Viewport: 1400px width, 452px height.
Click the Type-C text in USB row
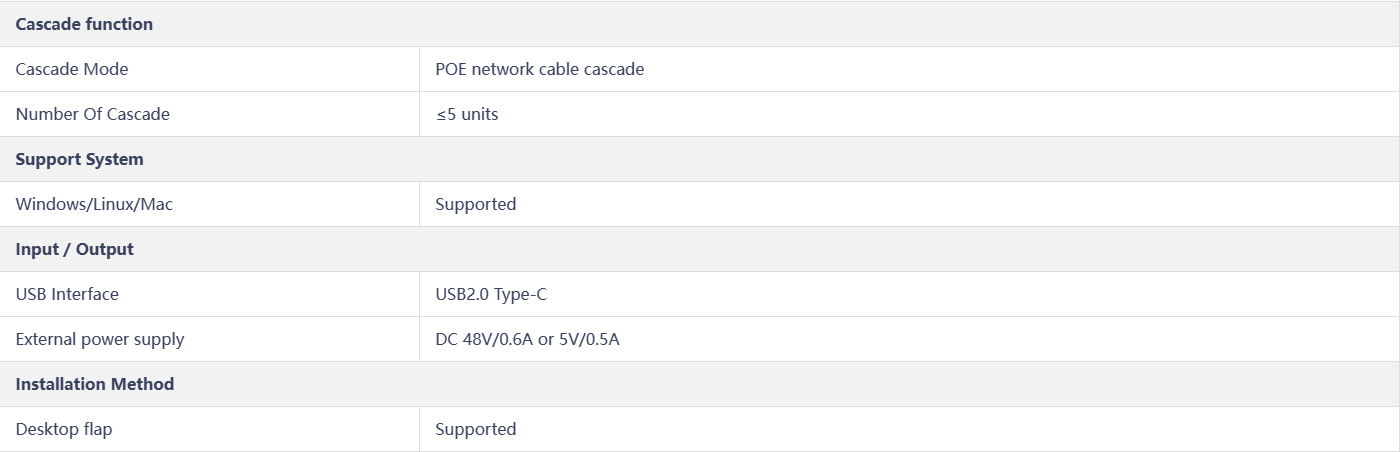pos(520,294)
